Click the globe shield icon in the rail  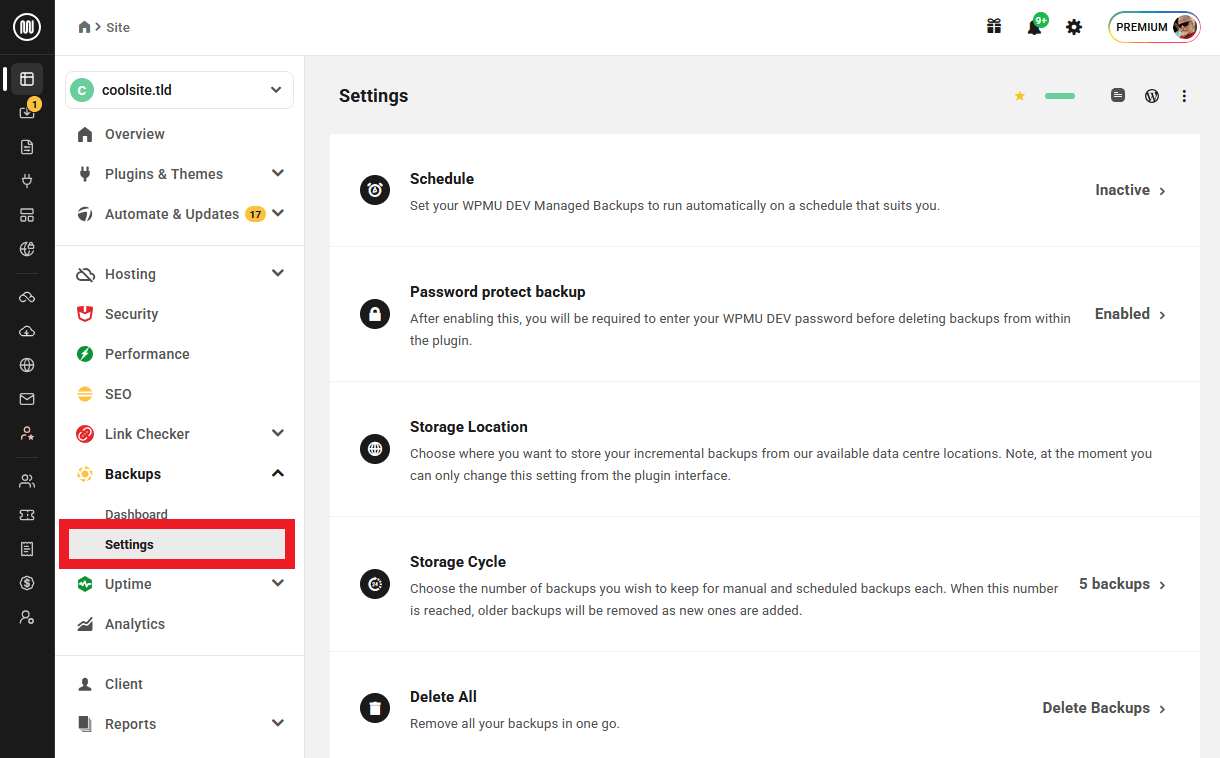pyautogui.click(x=27, y=248)
